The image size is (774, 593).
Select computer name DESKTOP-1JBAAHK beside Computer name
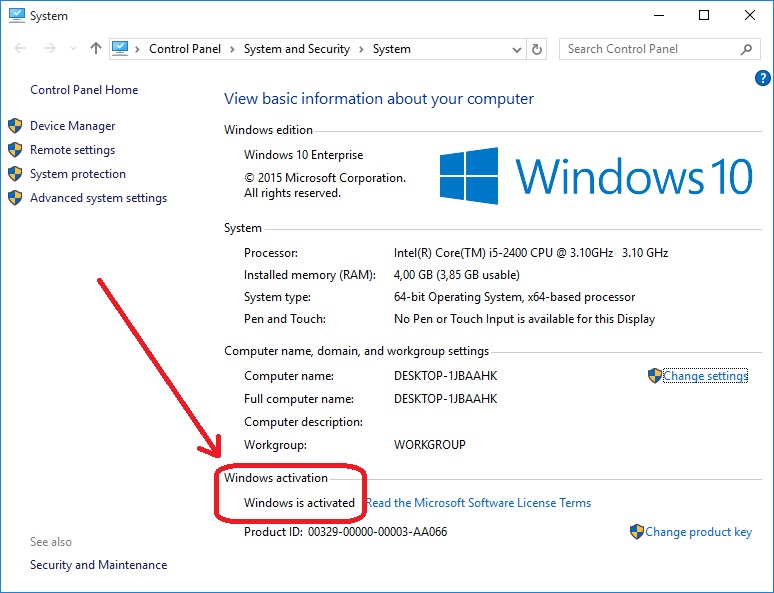(x=445, y=376)
